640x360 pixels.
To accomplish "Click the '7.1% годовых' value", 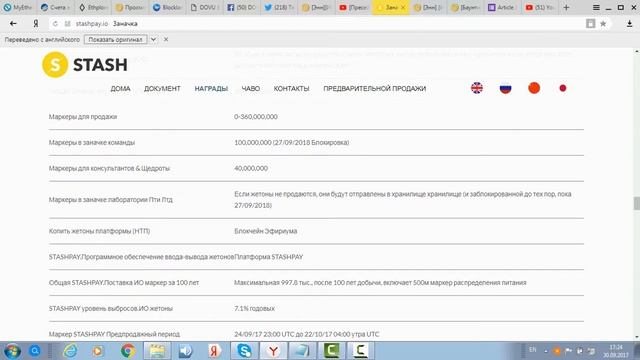I will pos(254,308).
